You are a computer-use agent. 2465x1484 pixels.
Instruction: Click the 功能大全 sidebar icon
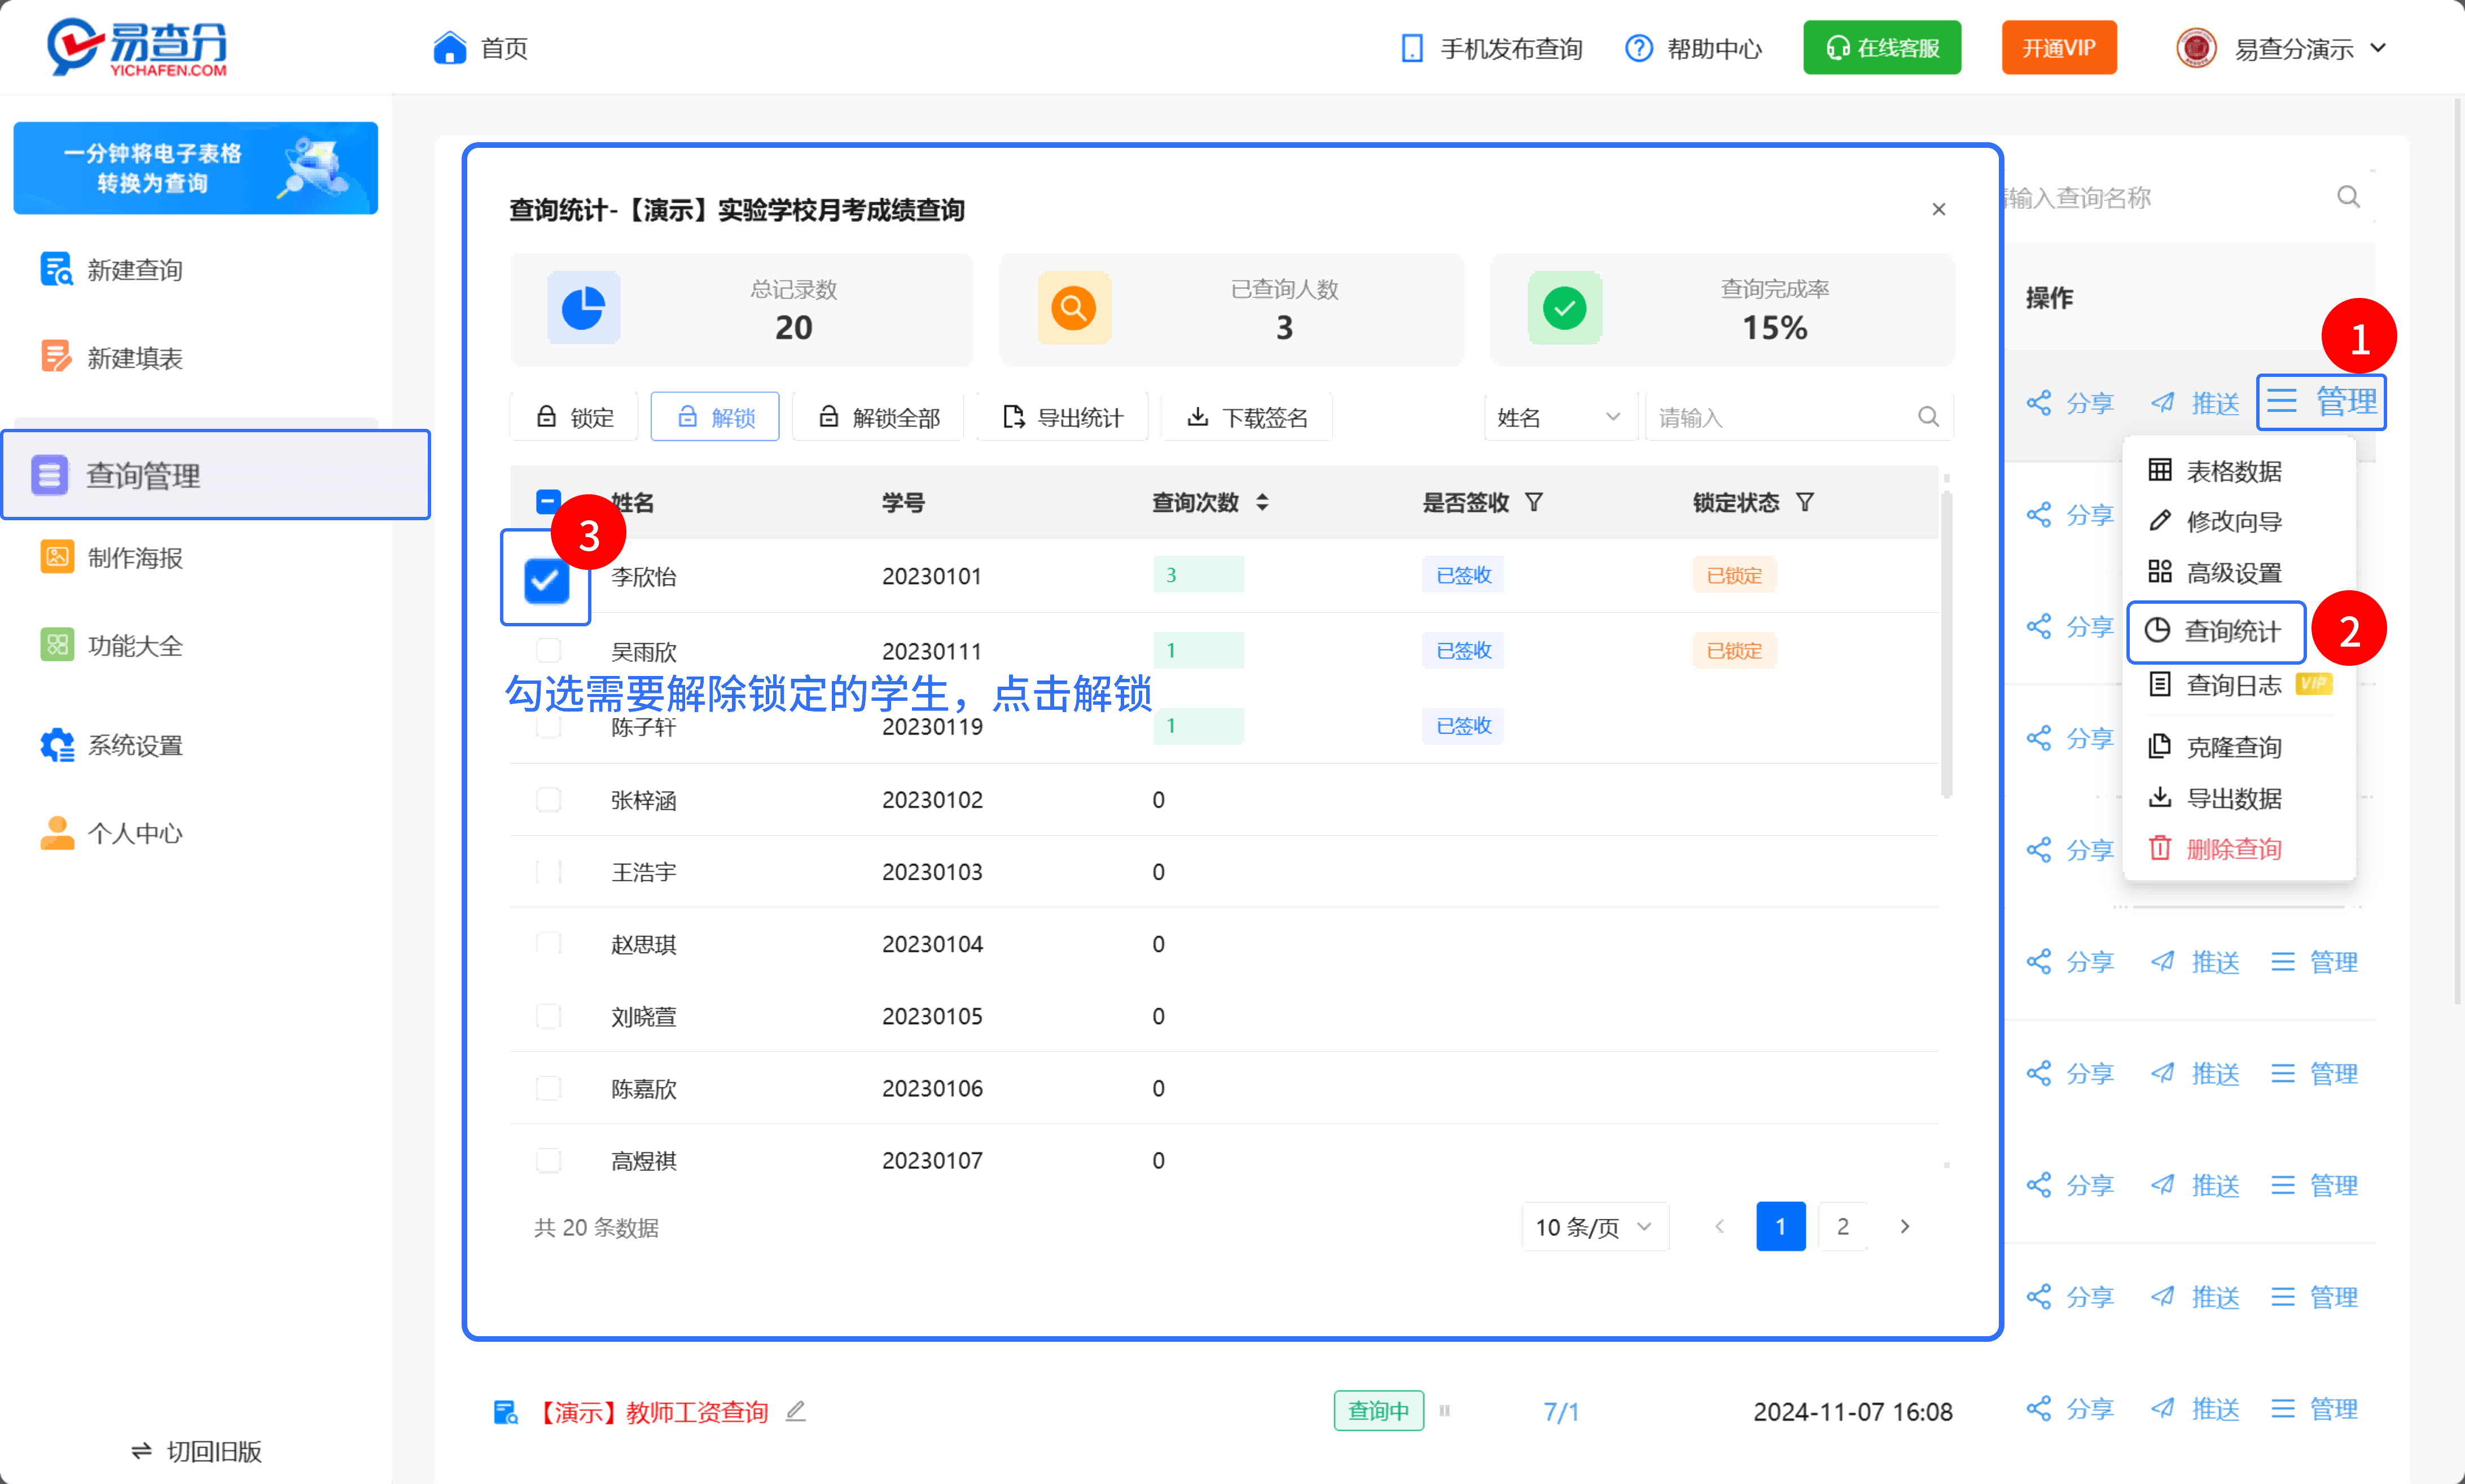coord(57,645)
